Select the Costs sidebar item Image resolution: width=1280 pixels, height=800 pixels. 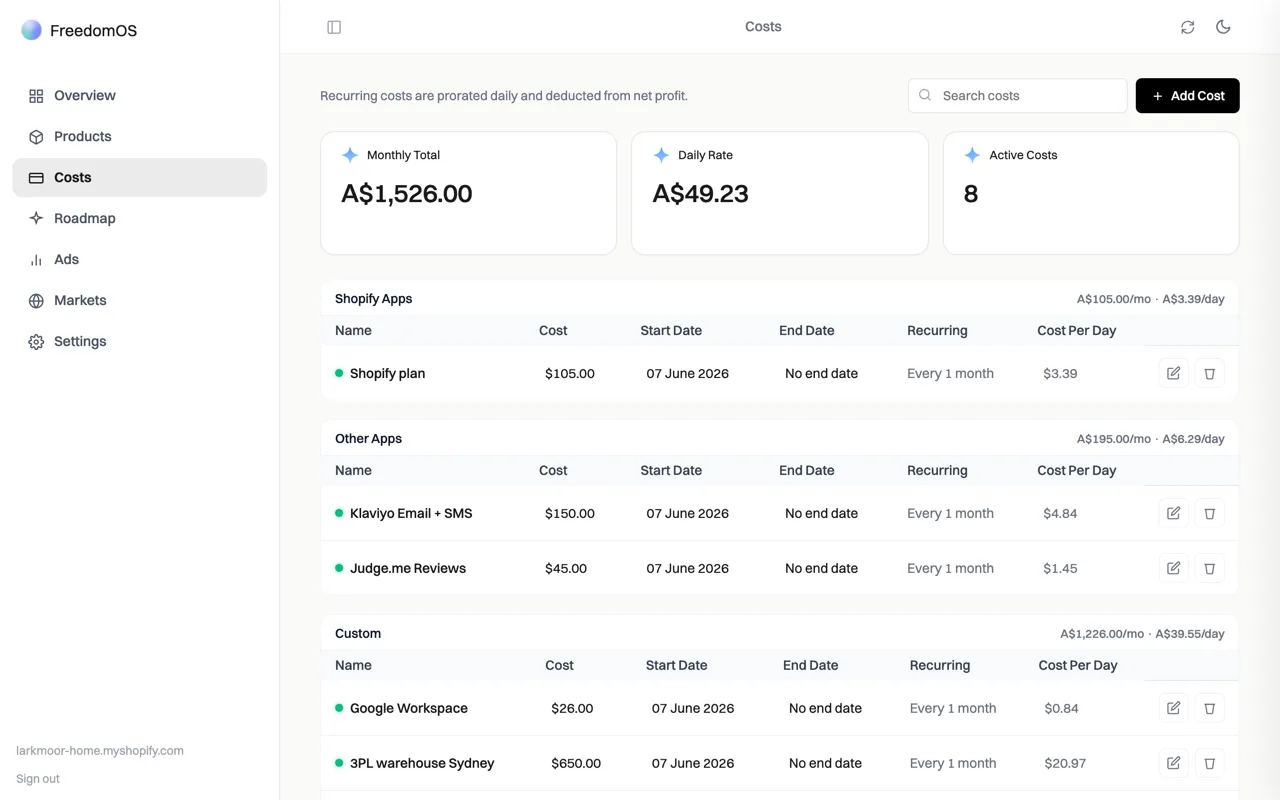click(x=140, y=178)
